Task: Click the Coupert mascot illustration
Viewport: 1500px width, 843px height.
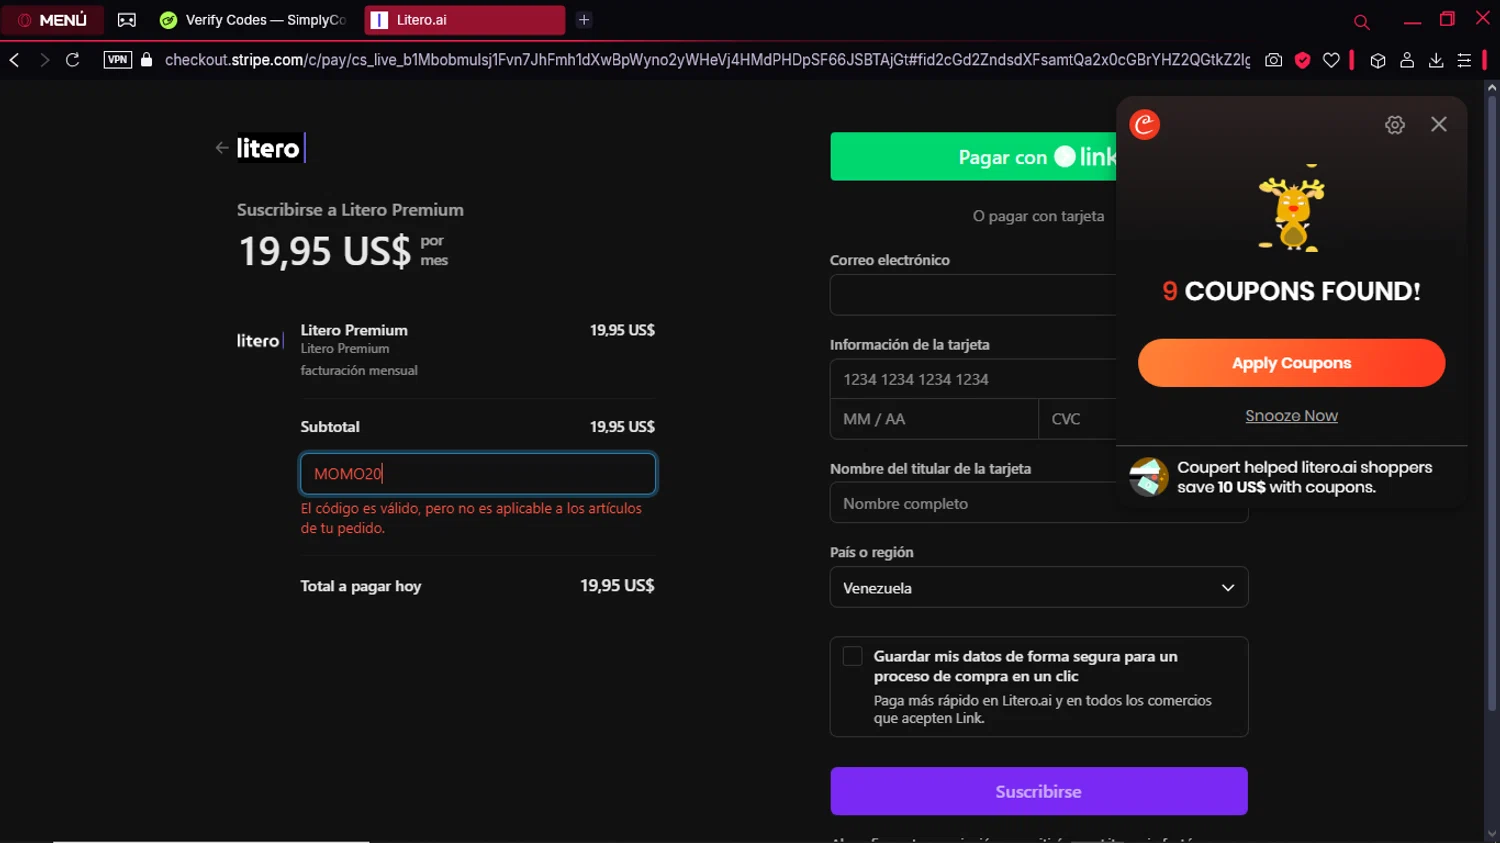Action: 1291,208
